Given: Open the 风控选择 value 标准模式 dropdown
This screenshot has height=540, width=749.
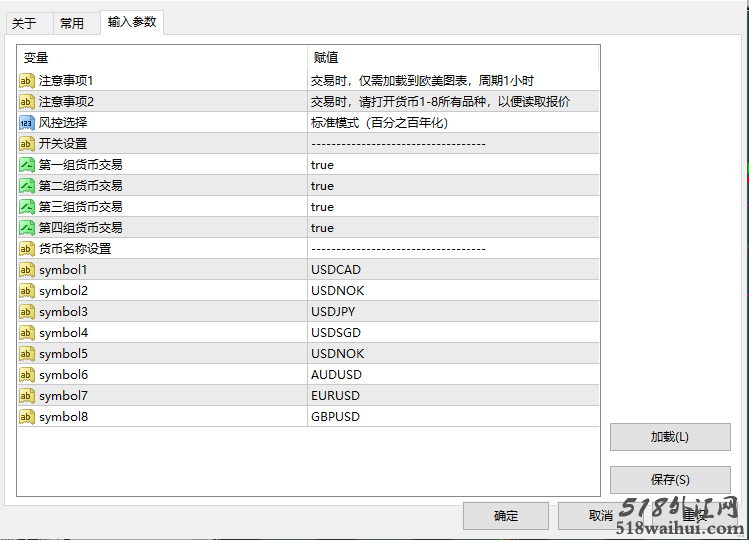Looking at the screenshot, I should pos(453,123).
